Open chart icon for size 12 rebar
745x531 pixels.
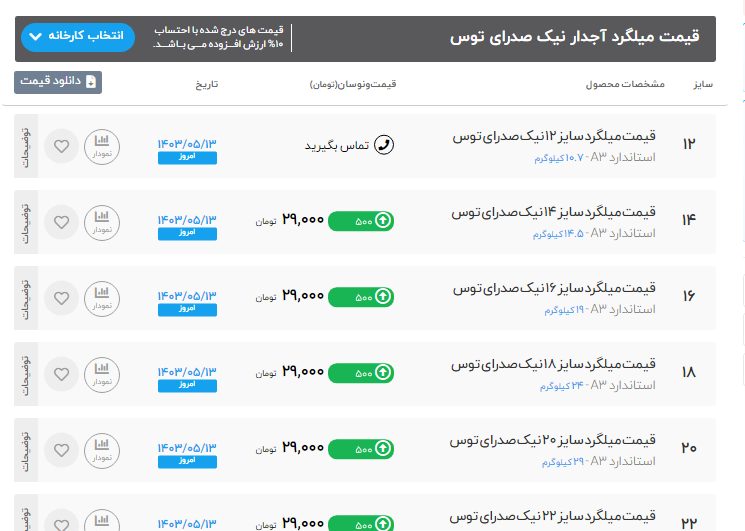(101, 146)
